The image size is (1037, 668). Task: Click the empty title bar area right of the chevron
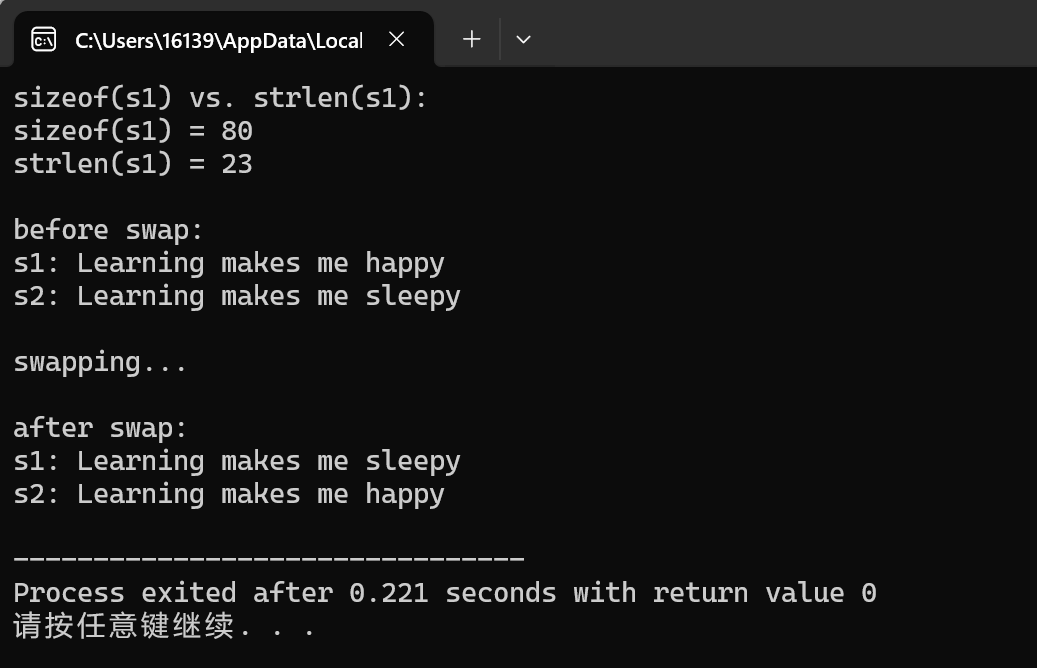click(780, 35)
